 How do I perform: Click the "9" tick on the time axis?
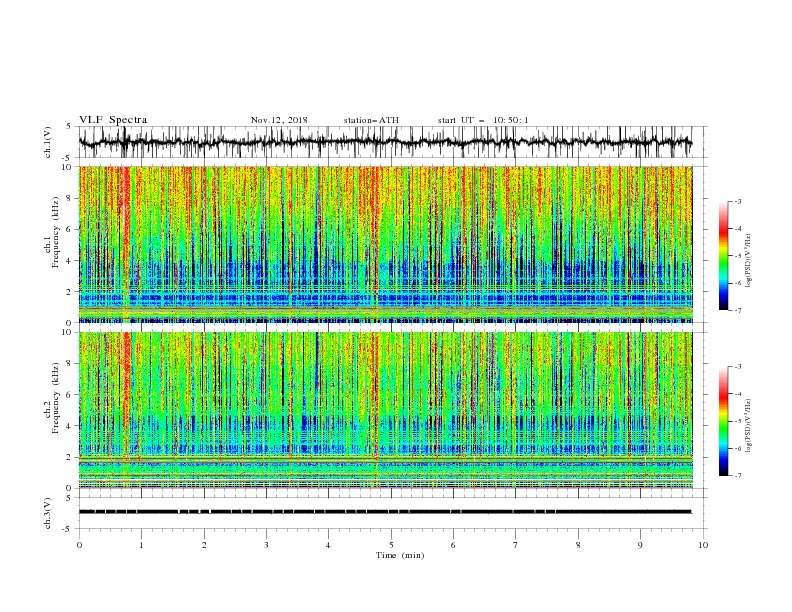click(640, 545)
